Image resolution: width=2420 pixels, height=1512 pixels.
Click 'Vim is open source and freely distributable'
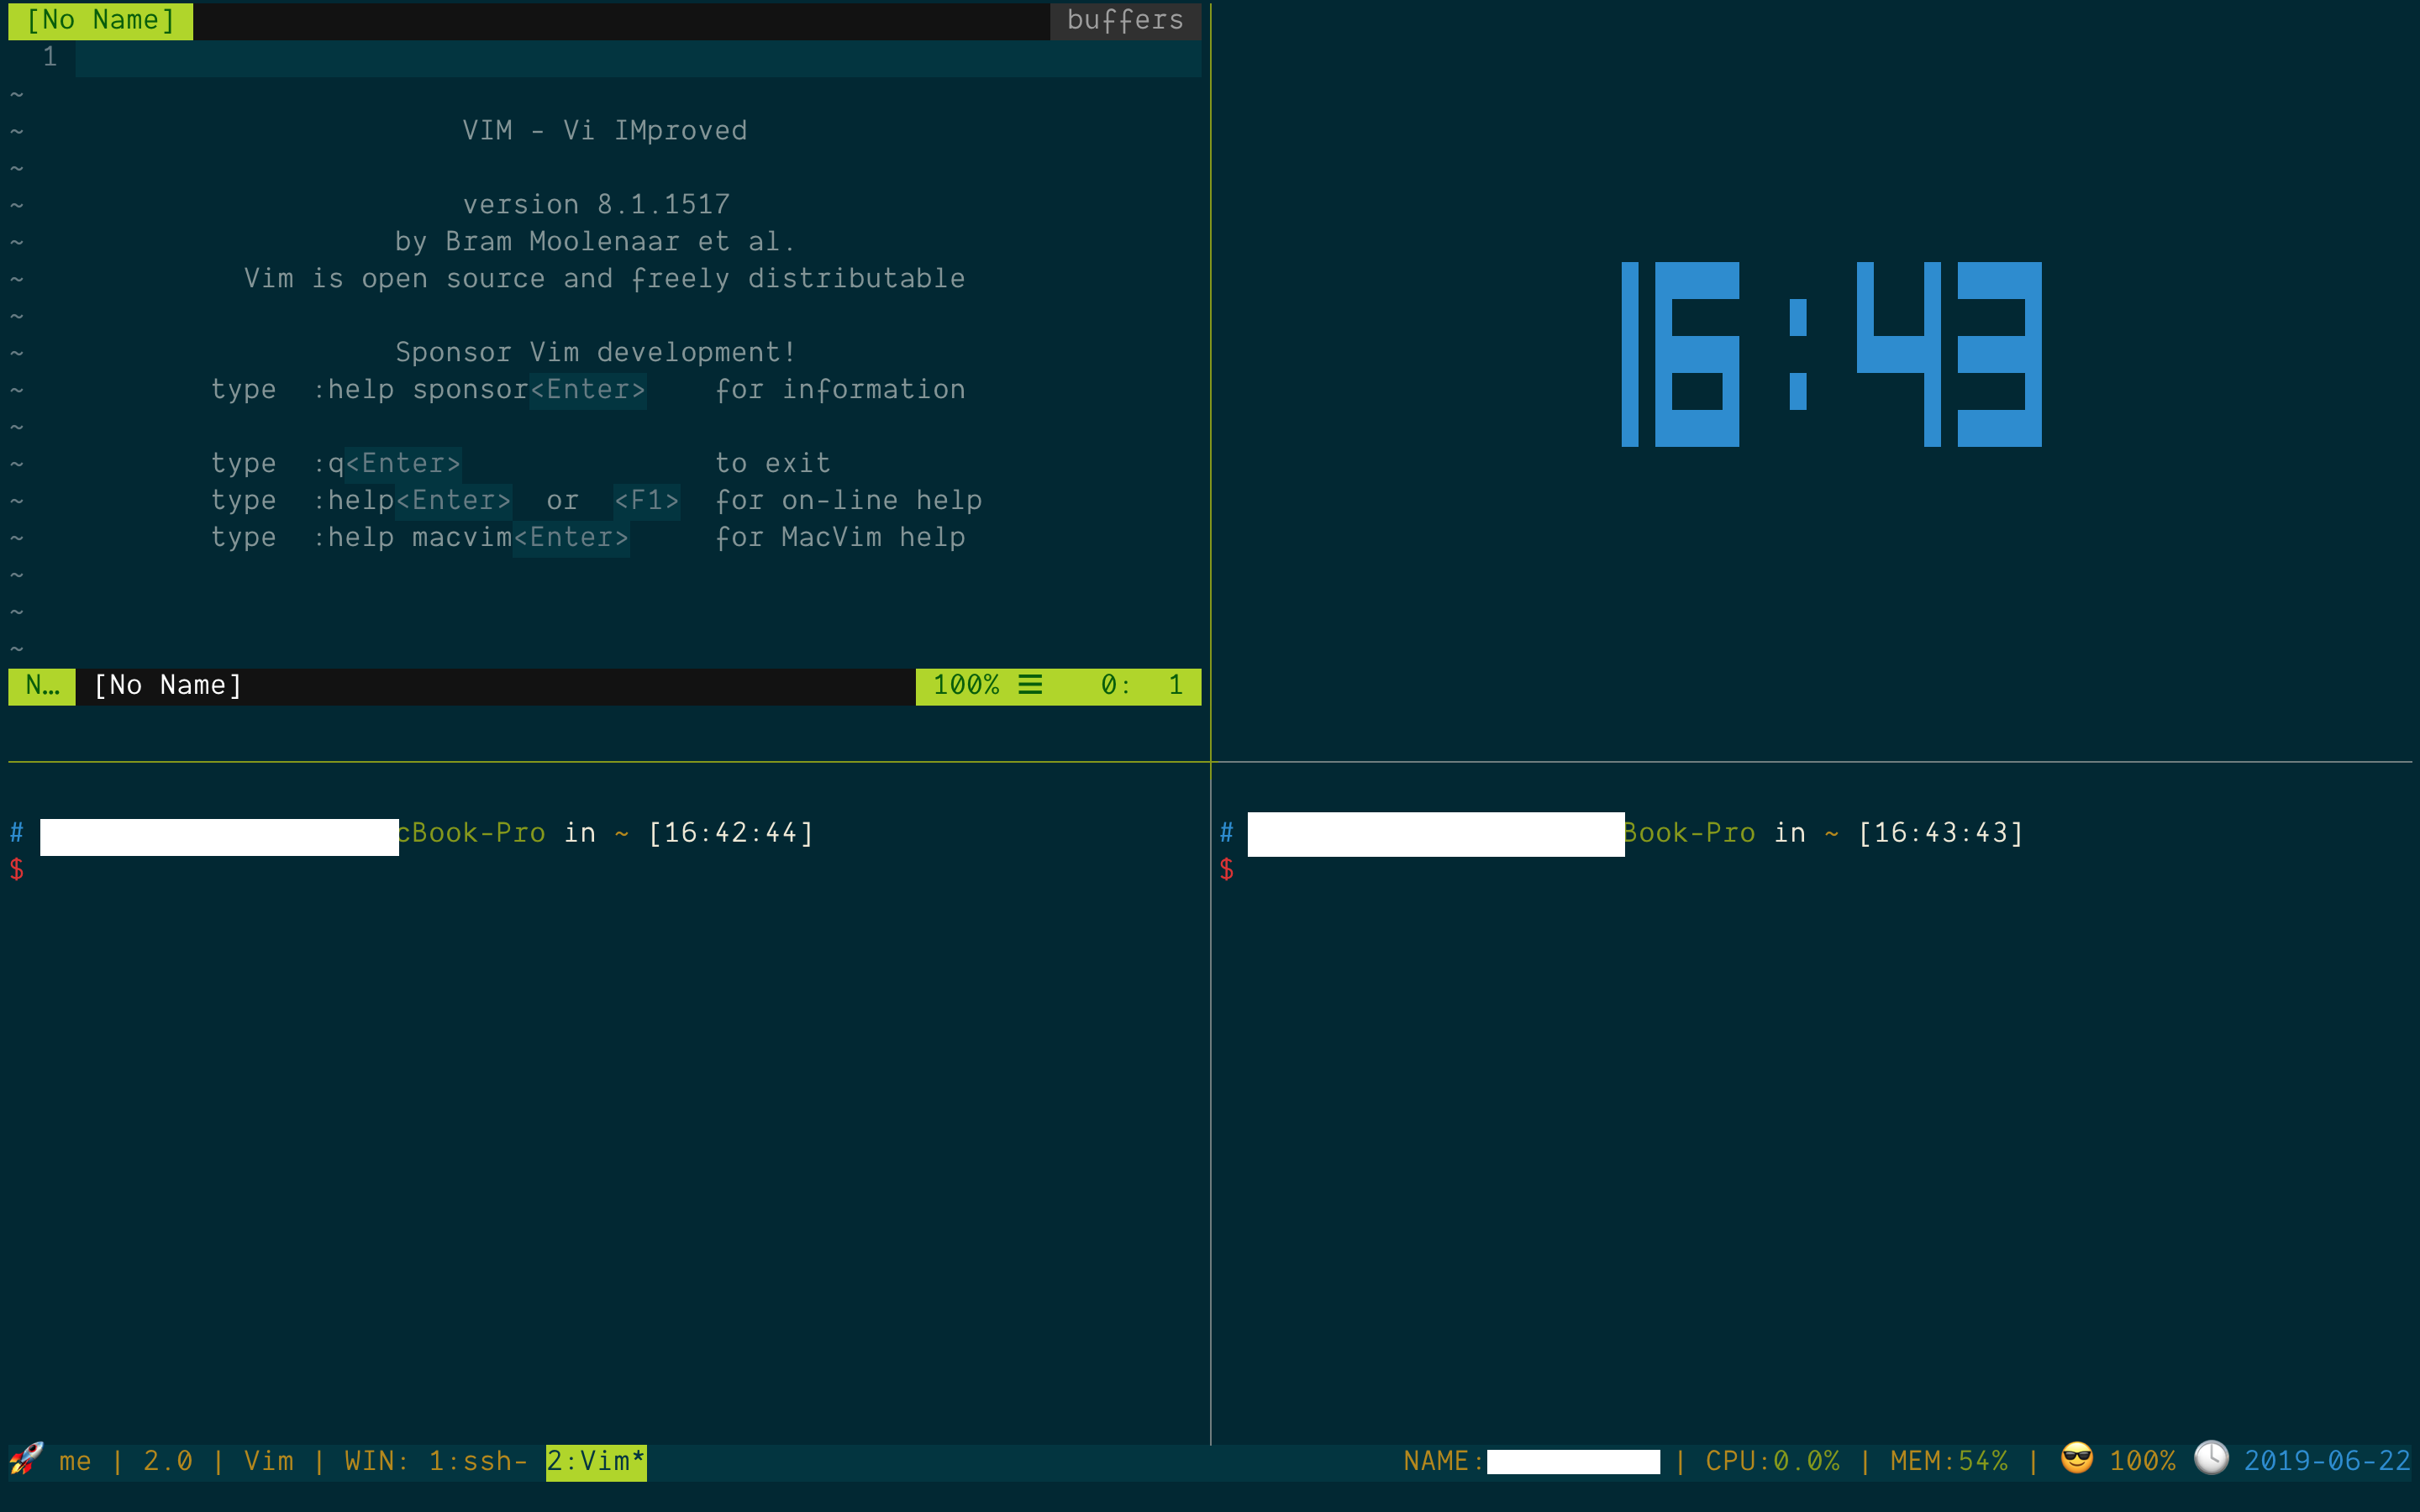coord(604,279)
